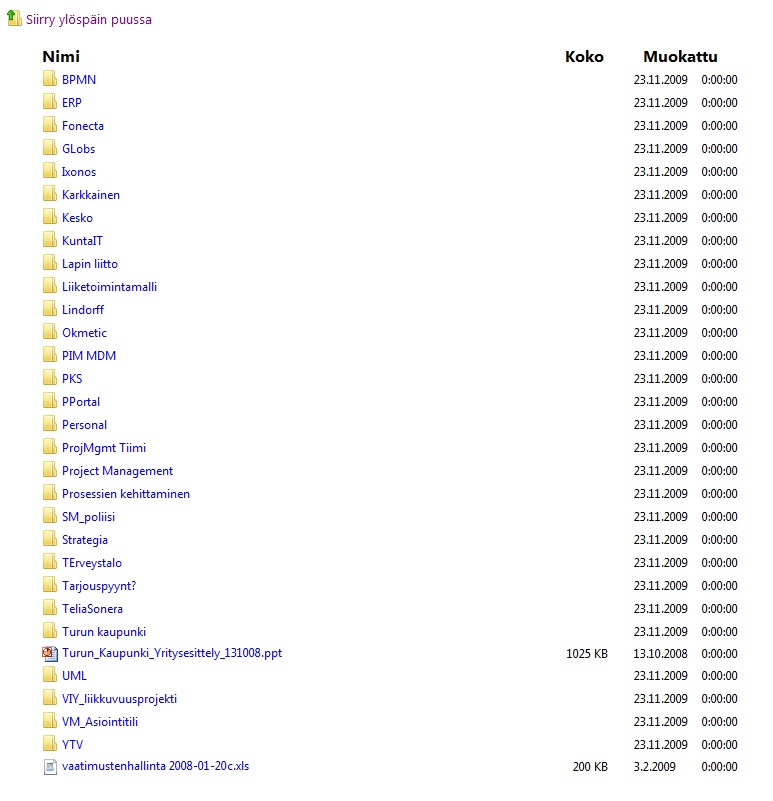773x801 pixels.
Task: Open the VIY_liikkuvuusprojekti folder
Action: coord(119,698)
